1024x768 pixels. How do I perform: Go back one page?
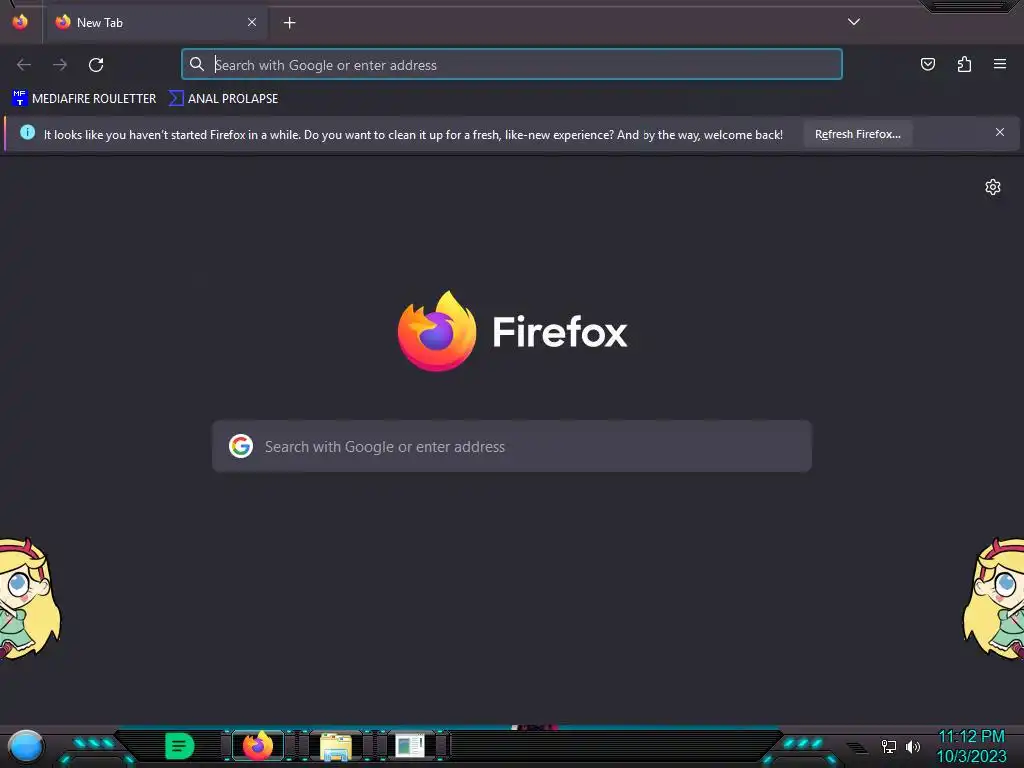[x=24, y=65]
